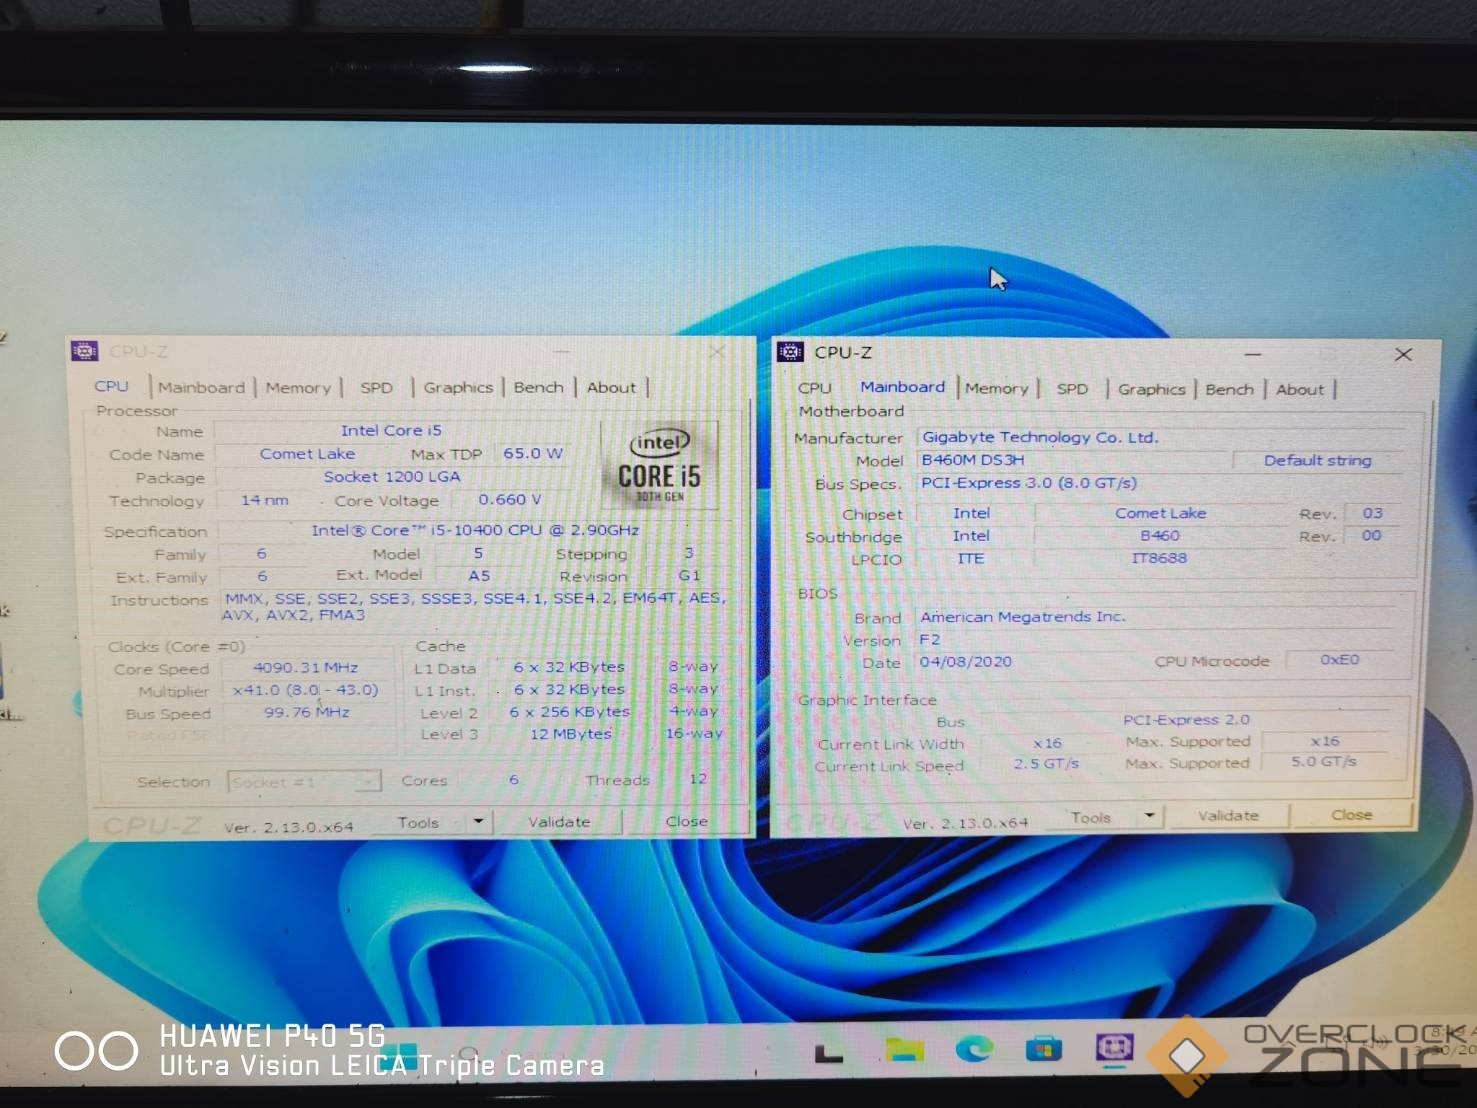The image size is (1477, 1108).
Task: Click Validate in the Processor window
Action: click(x=559, y=822)
